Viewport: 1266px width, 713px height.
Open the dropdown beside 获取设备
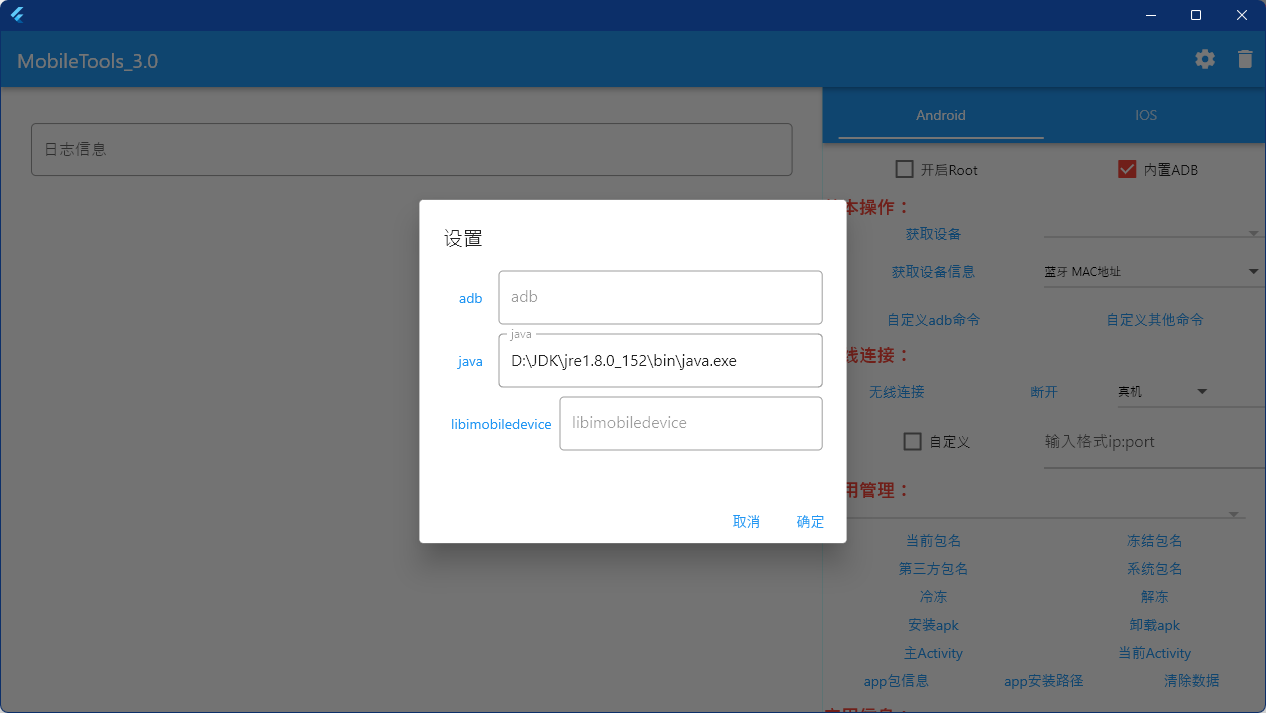pyautogui.click(x=1154, y=233)
